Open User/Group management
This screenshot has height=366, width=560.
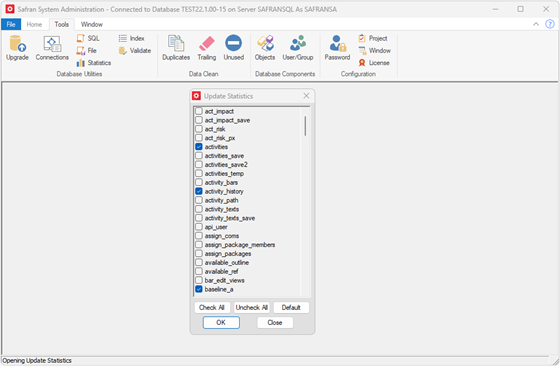click(x=298, y=48)
